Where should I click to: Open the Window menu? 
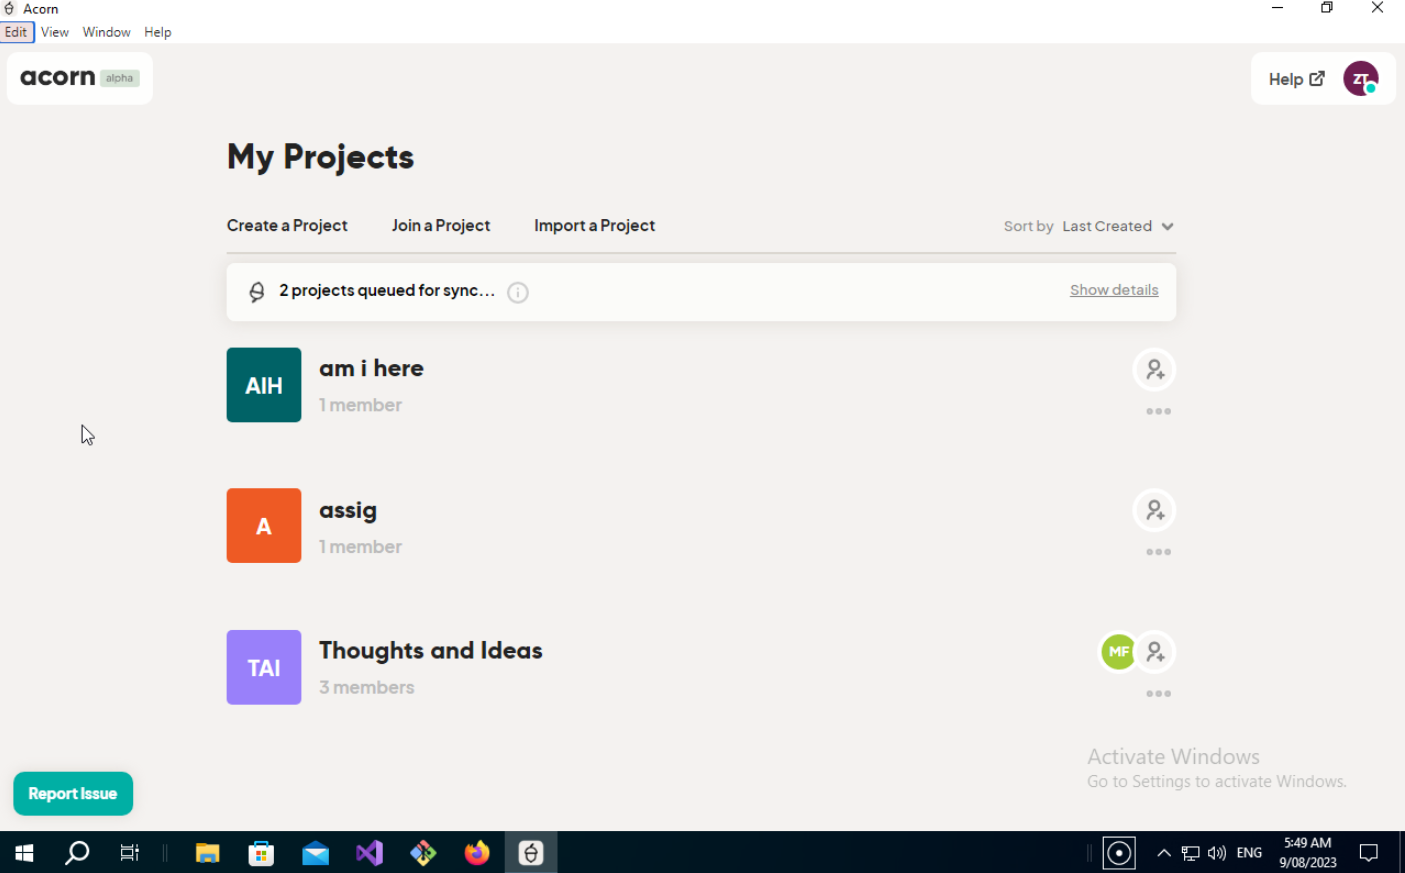[x=106, y=31]
